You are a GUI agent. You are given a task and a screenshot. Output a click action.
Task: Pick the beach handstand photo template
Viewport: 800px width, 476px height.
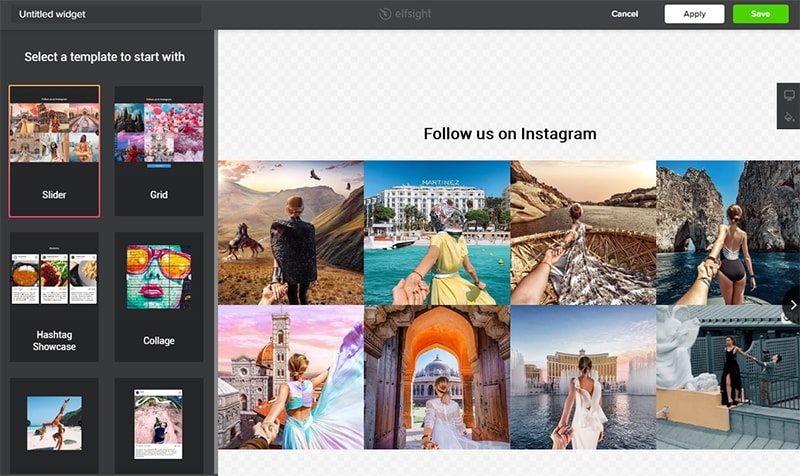click(x=54, y=424)
